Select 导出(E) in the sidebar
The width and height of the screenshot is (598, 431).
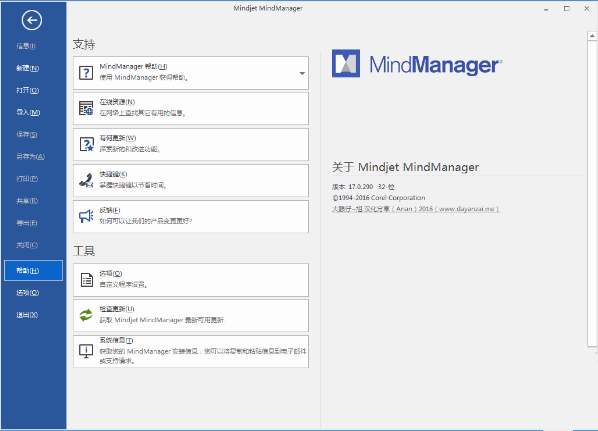click(27, 223)
